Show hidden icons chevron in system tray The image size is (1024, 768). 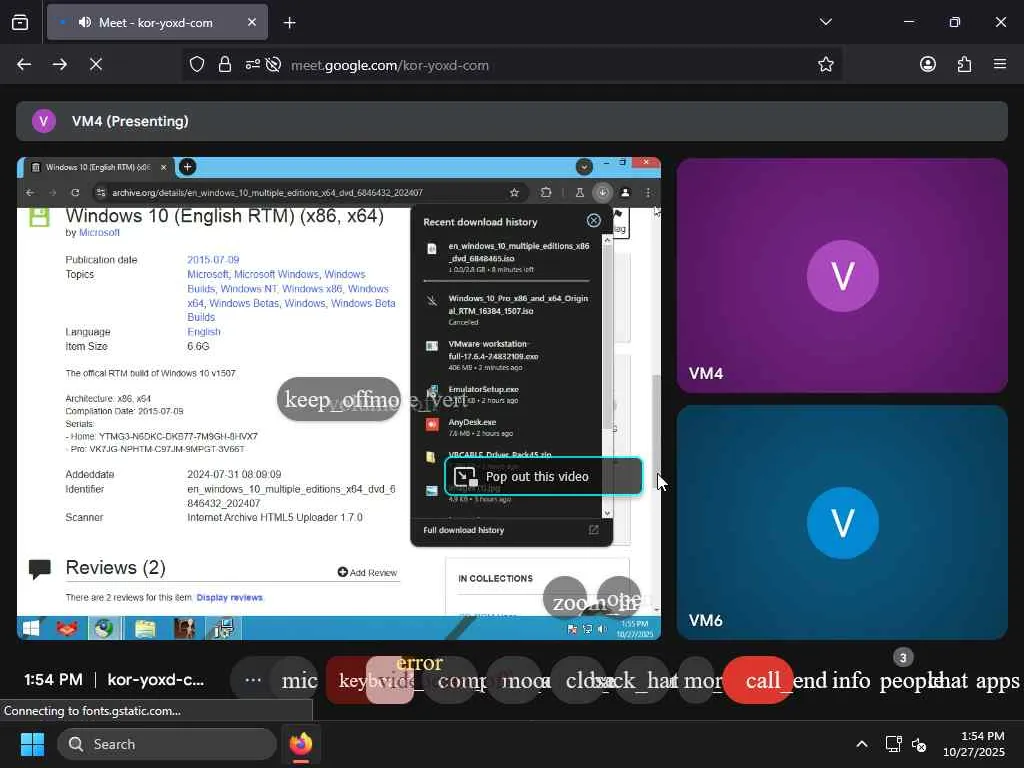click(862, 744)
